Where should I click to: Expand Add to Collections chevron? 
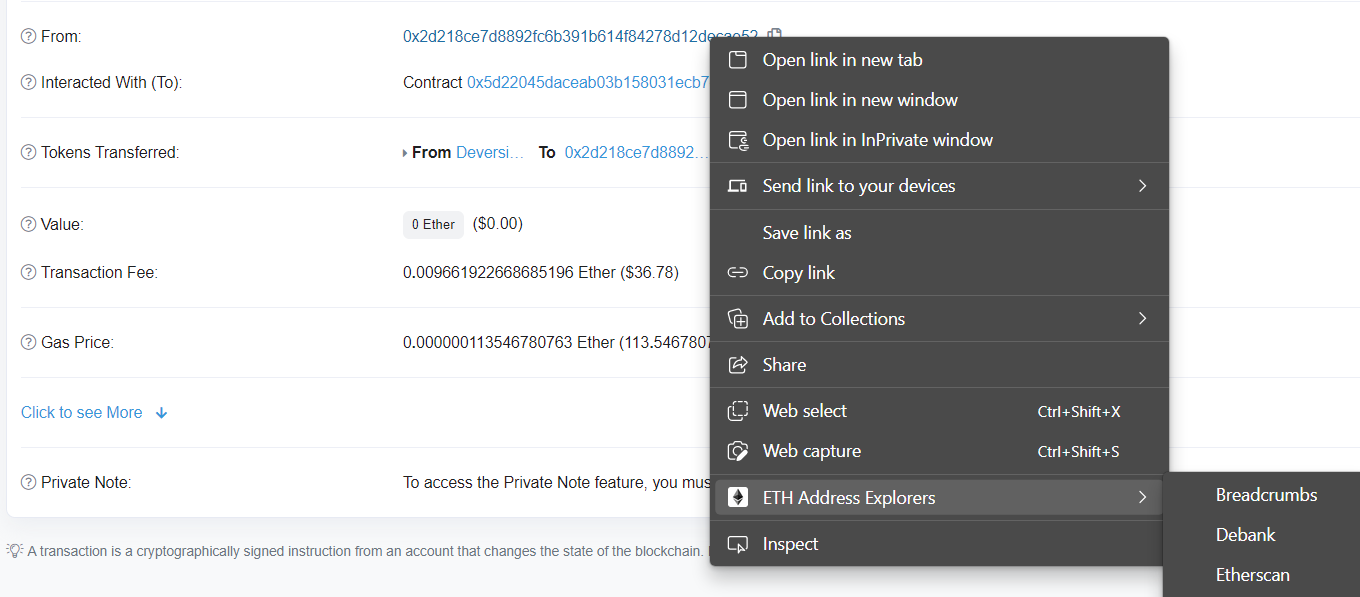[1142, 319]
